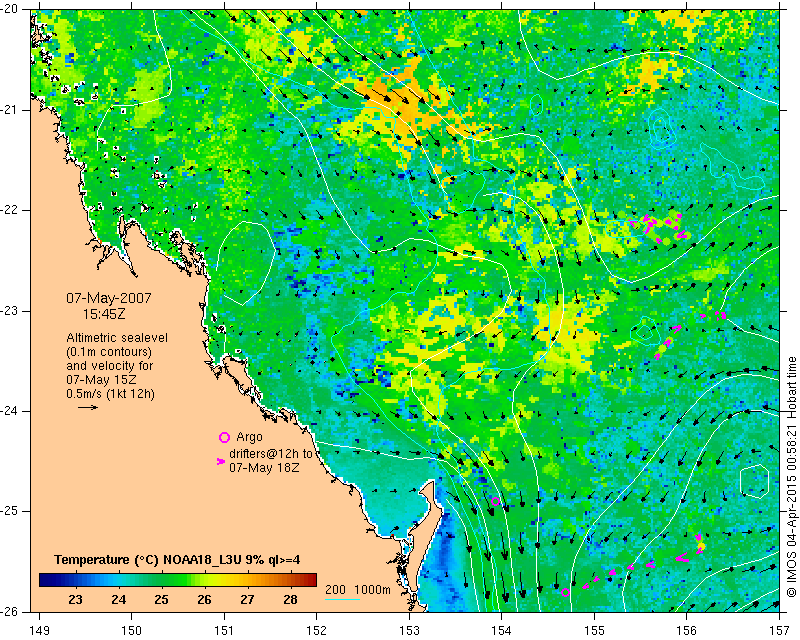Image resolution: width=800 pixels, height=640 pixels.
Task: Click the longitude axis label '155'
Action: (594, 631)
